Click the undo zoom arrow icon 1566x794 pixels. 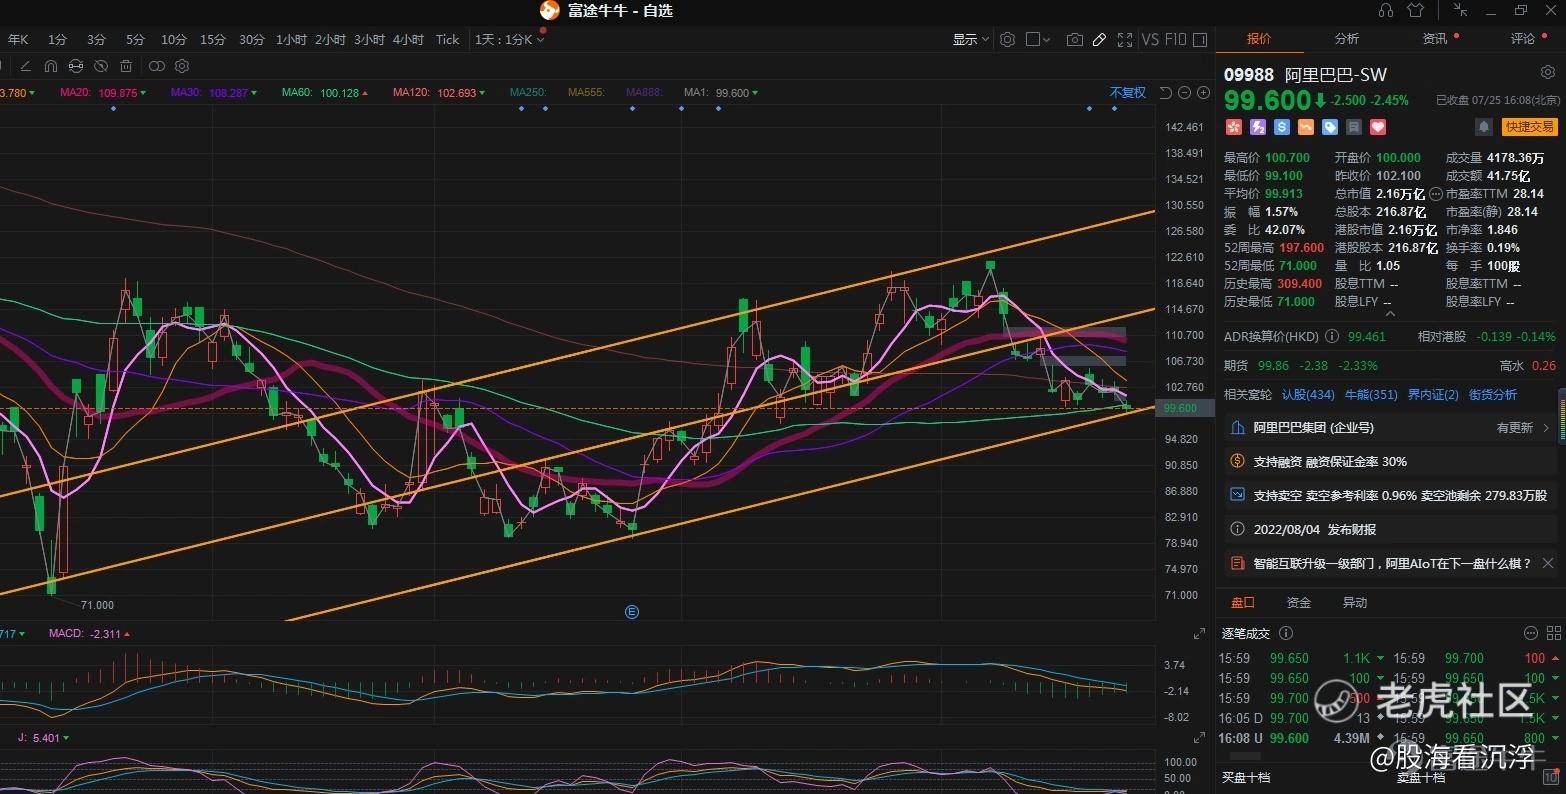point(1165,92)
